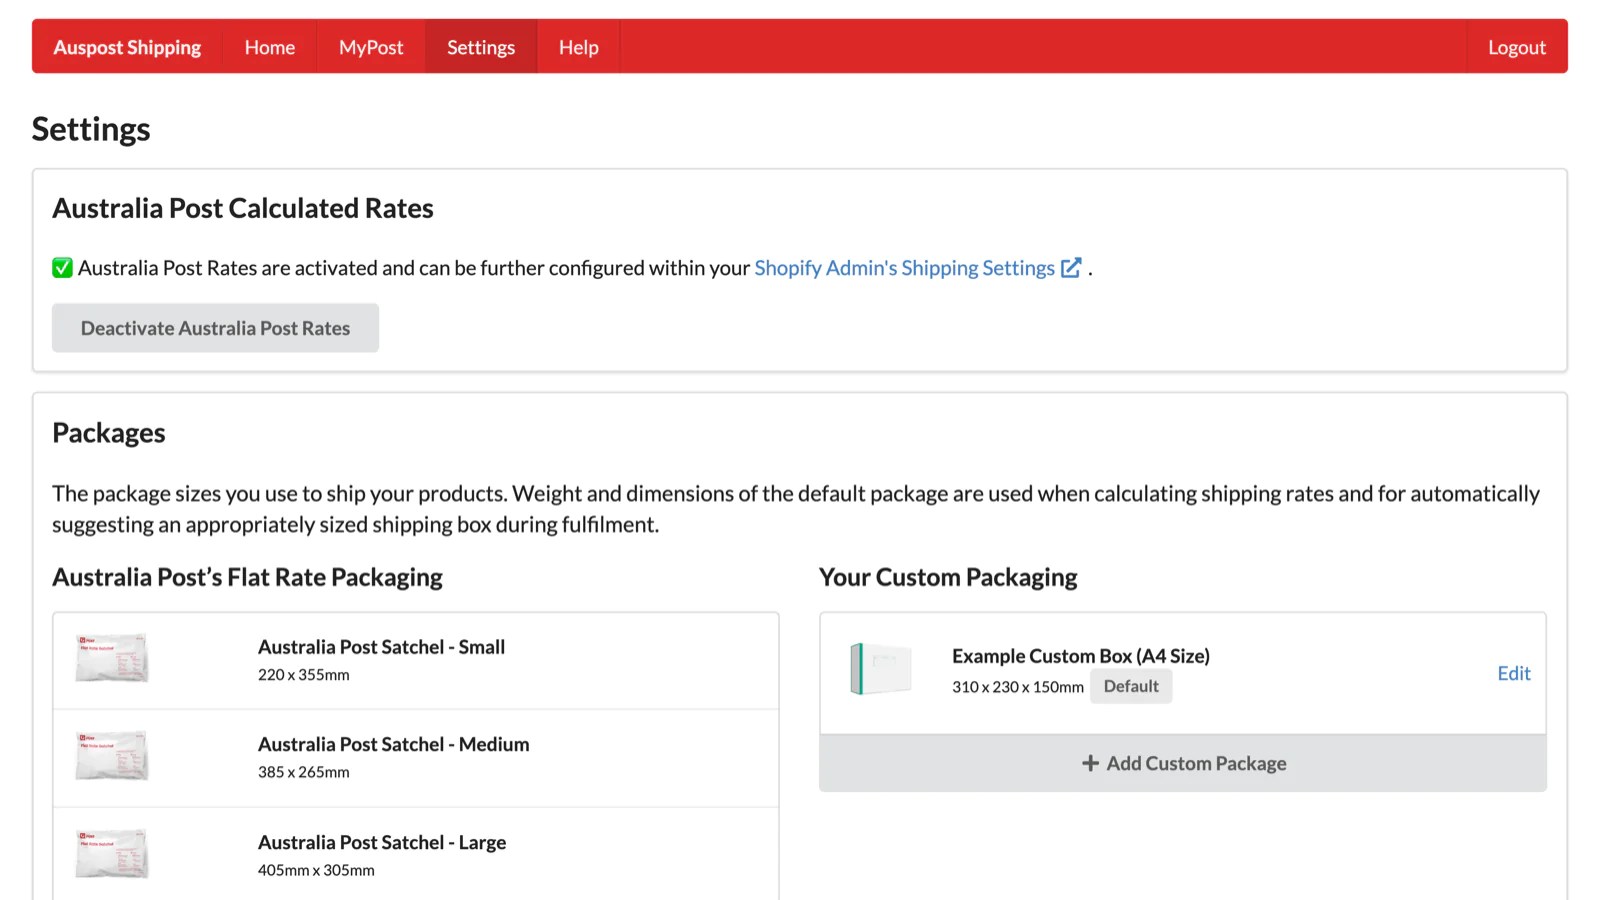Click the Example Custom Box package image

[880, 670]
